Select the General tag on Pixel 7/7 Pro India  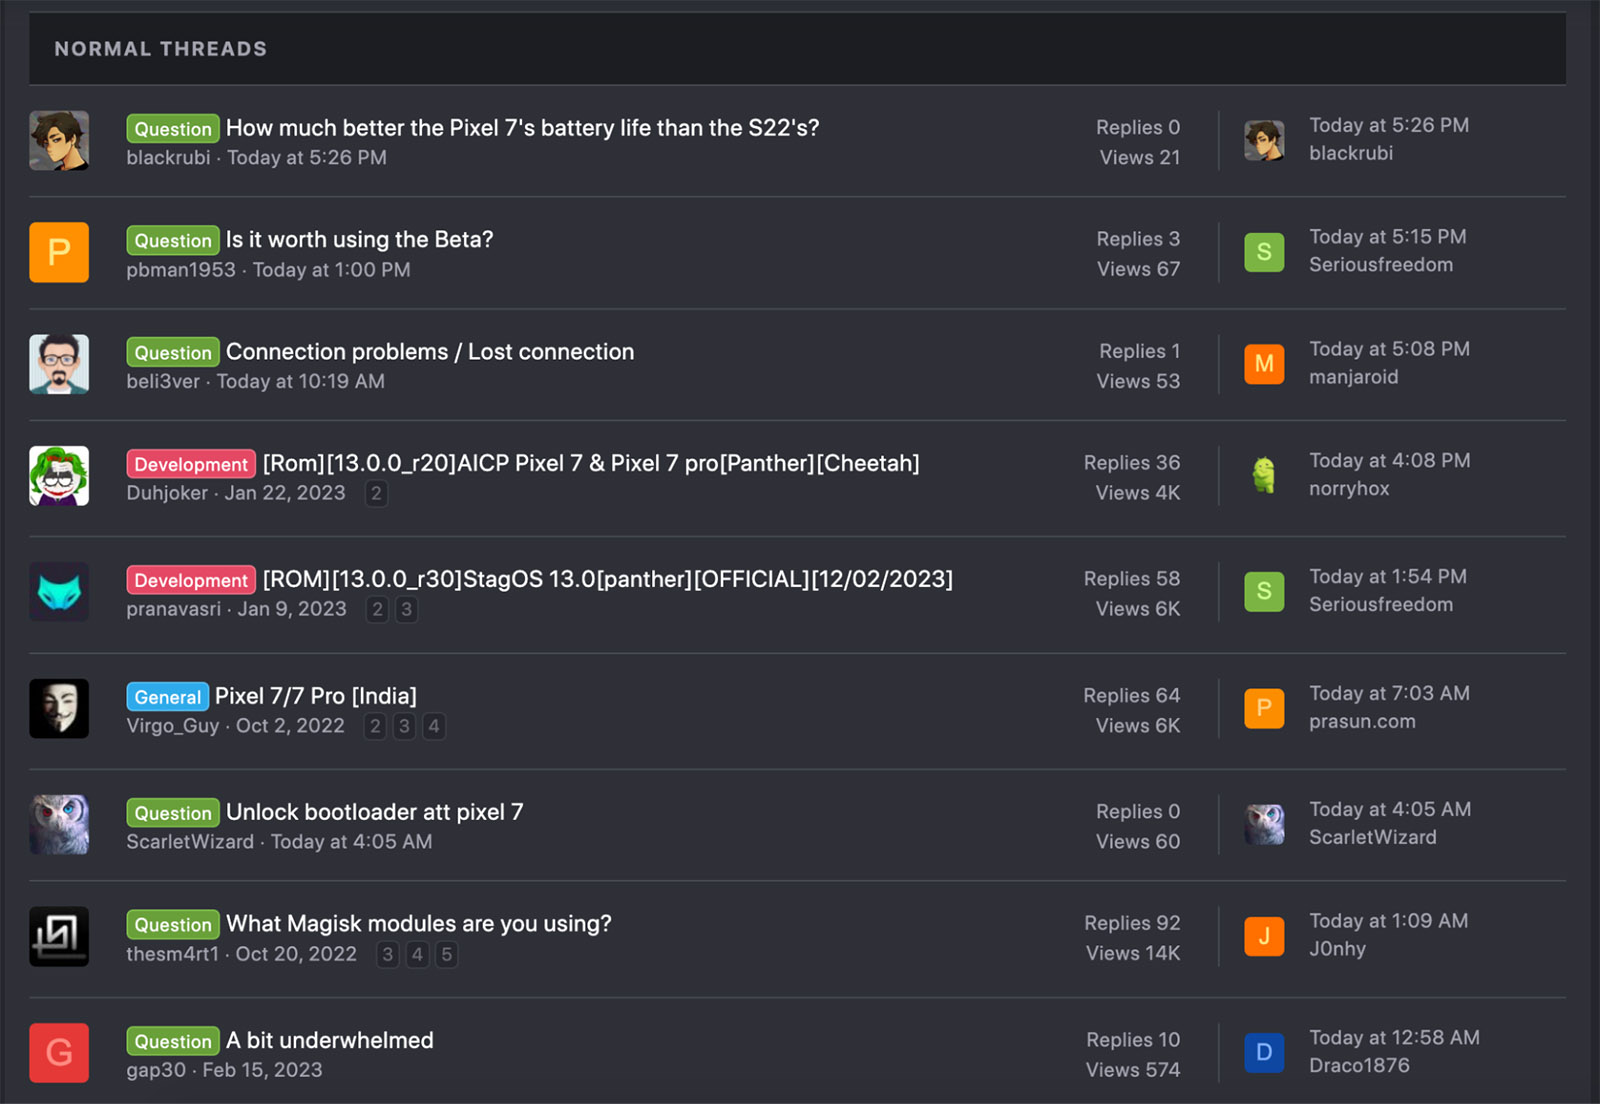[166, 696]
